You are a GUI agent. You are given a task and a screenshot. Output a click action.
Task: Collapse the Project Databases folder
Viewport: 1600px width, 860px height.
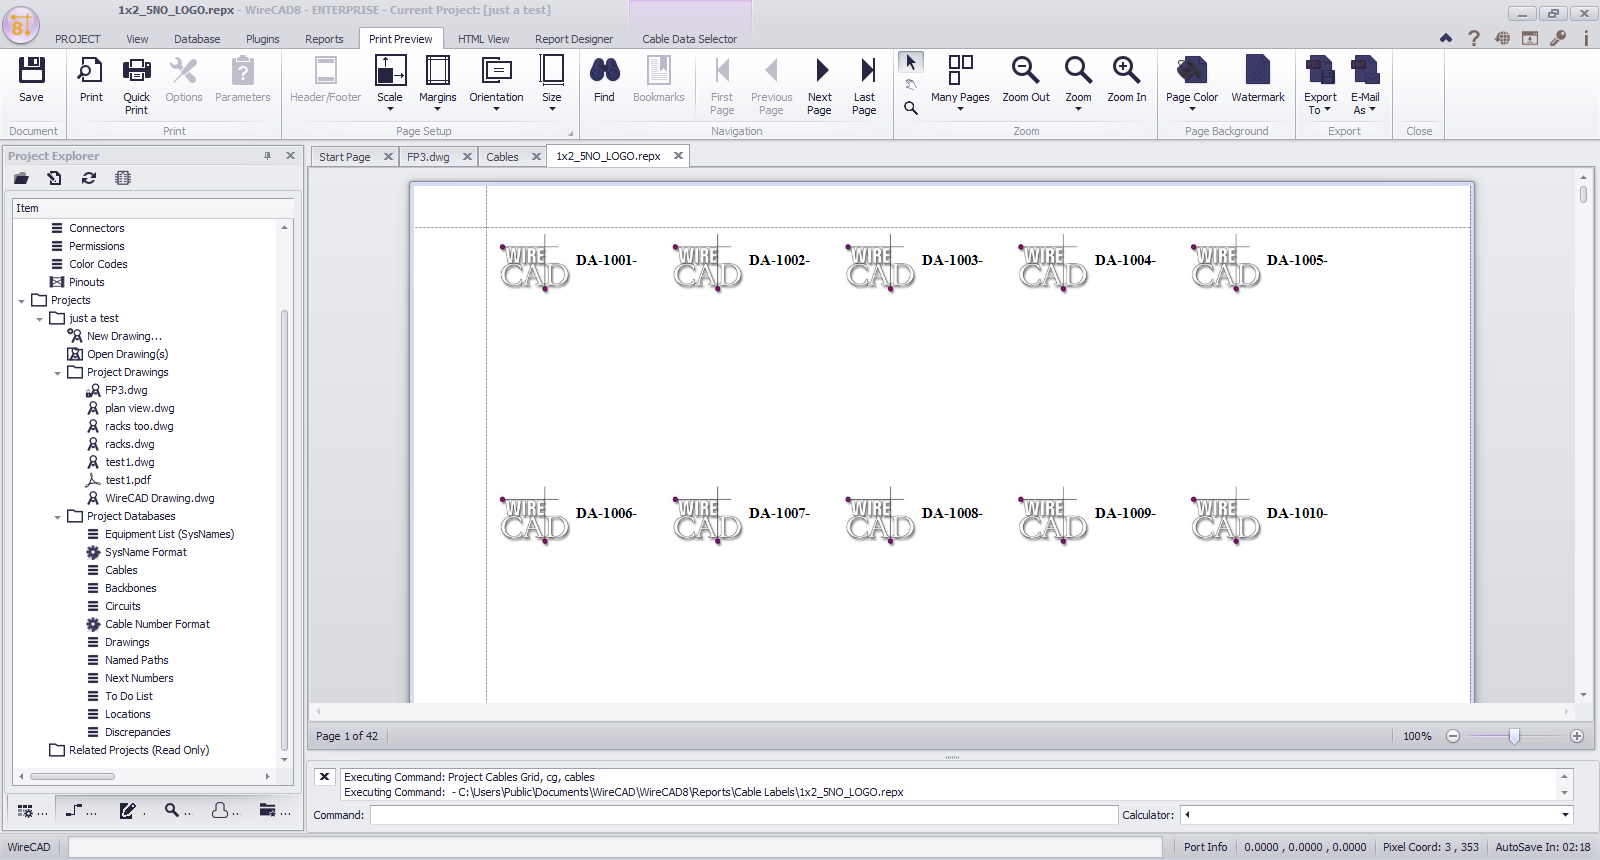pos(57,517)
